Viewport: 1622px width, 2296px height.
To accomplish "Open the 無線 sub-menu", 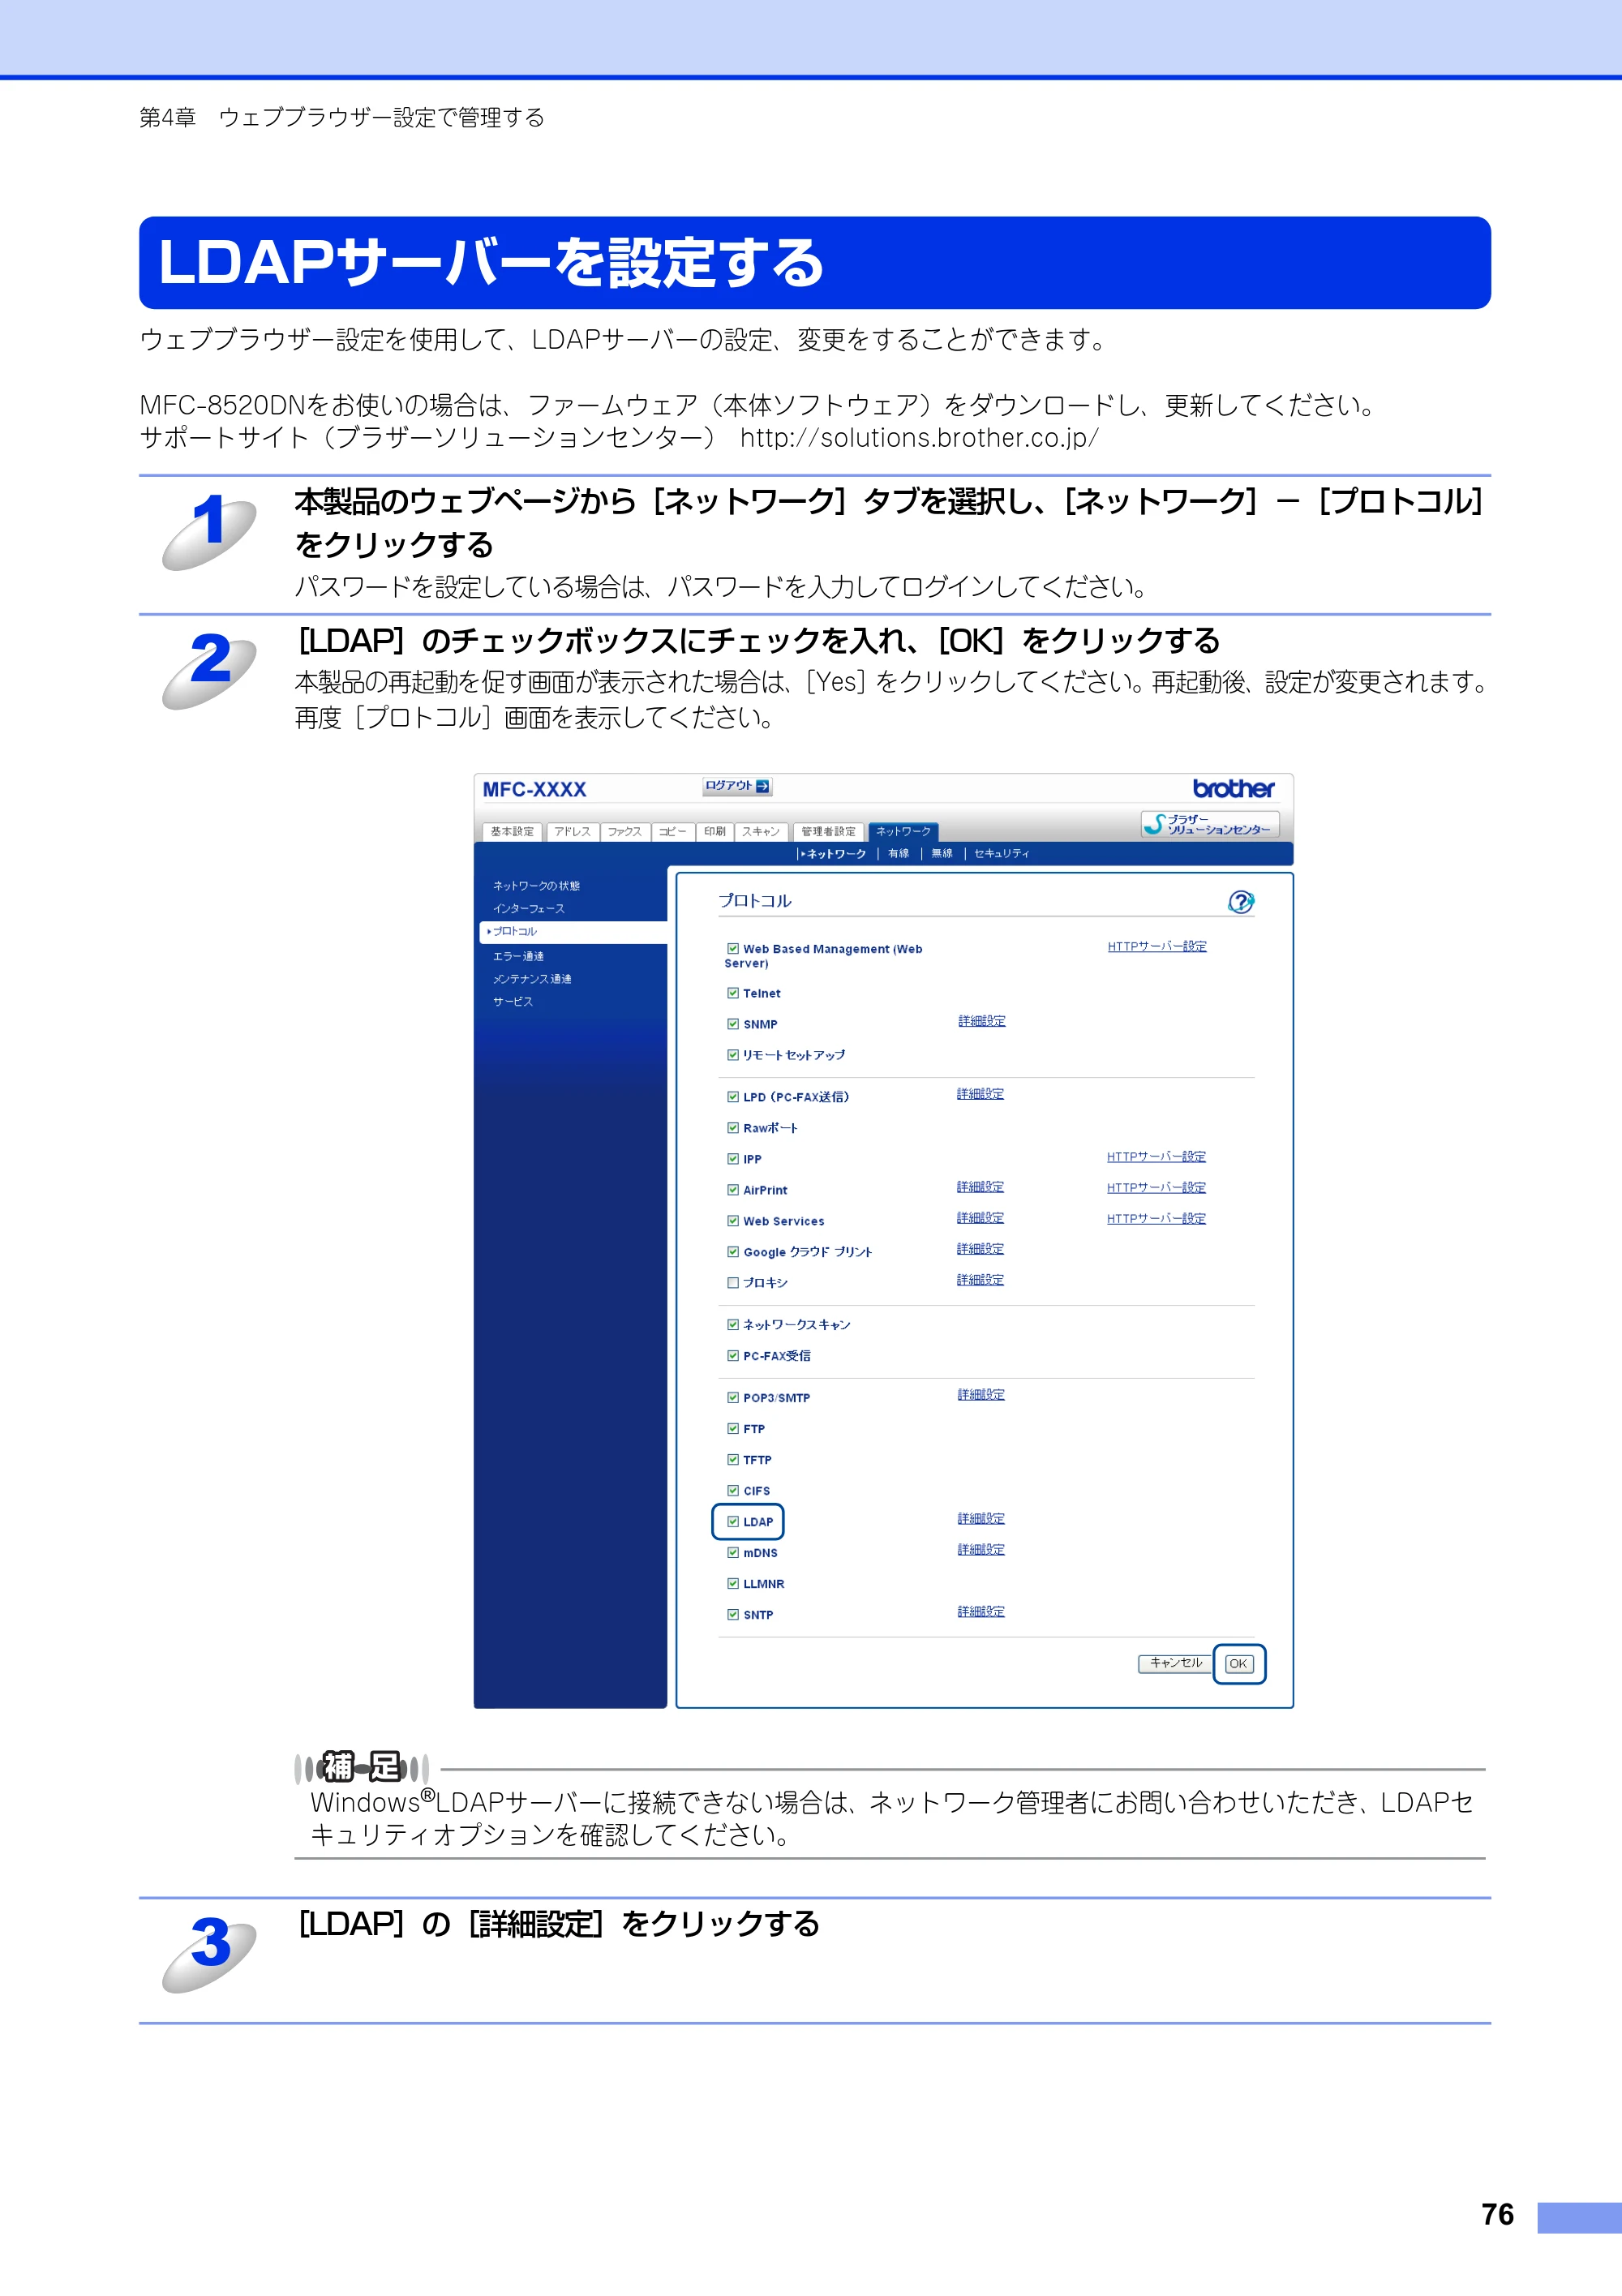I will pos(942,854).
